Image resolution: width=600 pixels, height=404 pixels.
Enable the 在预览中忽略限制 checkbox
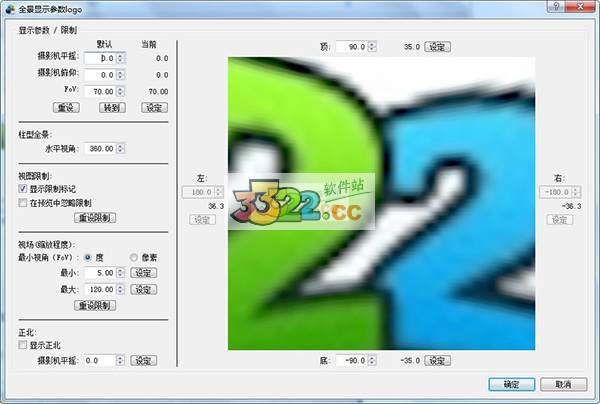23,203
